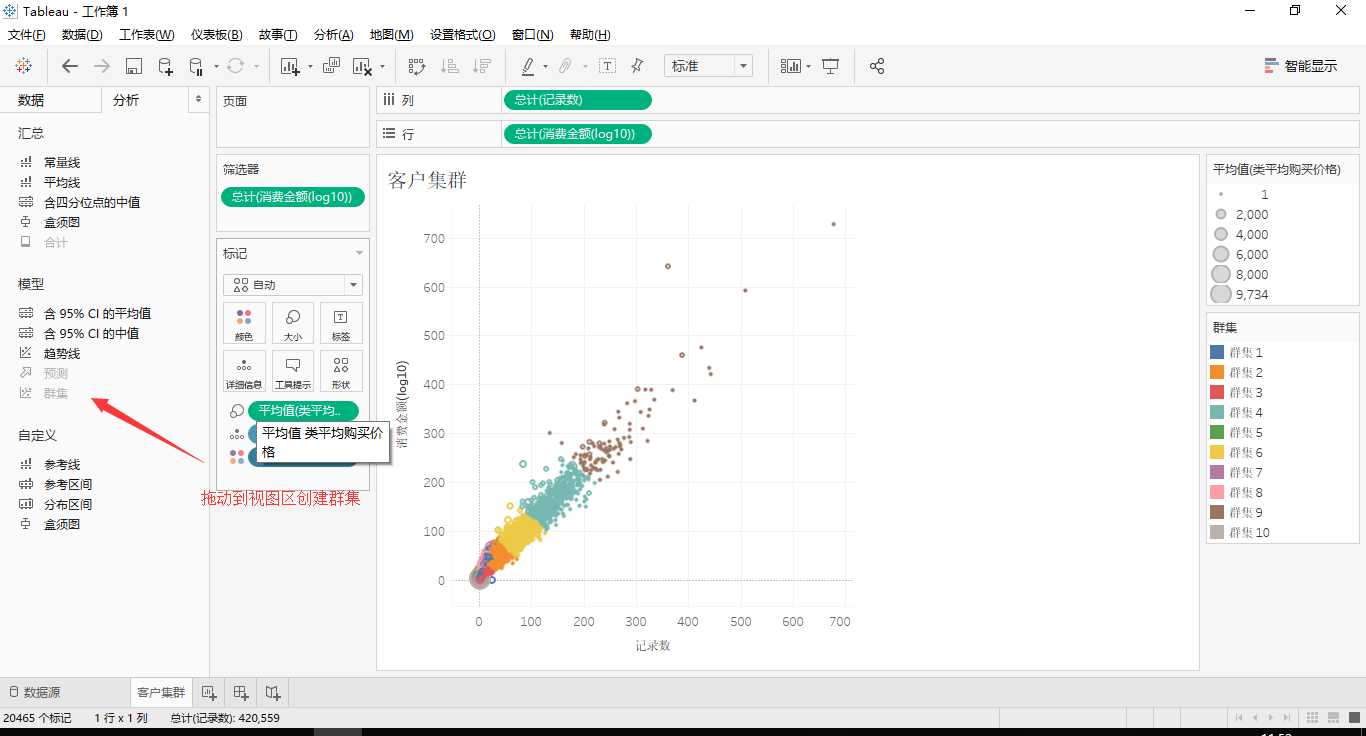Viewport: 1366px width, 736px height.
Task: Click the fix axes pin icon
Action: (637, 66)
